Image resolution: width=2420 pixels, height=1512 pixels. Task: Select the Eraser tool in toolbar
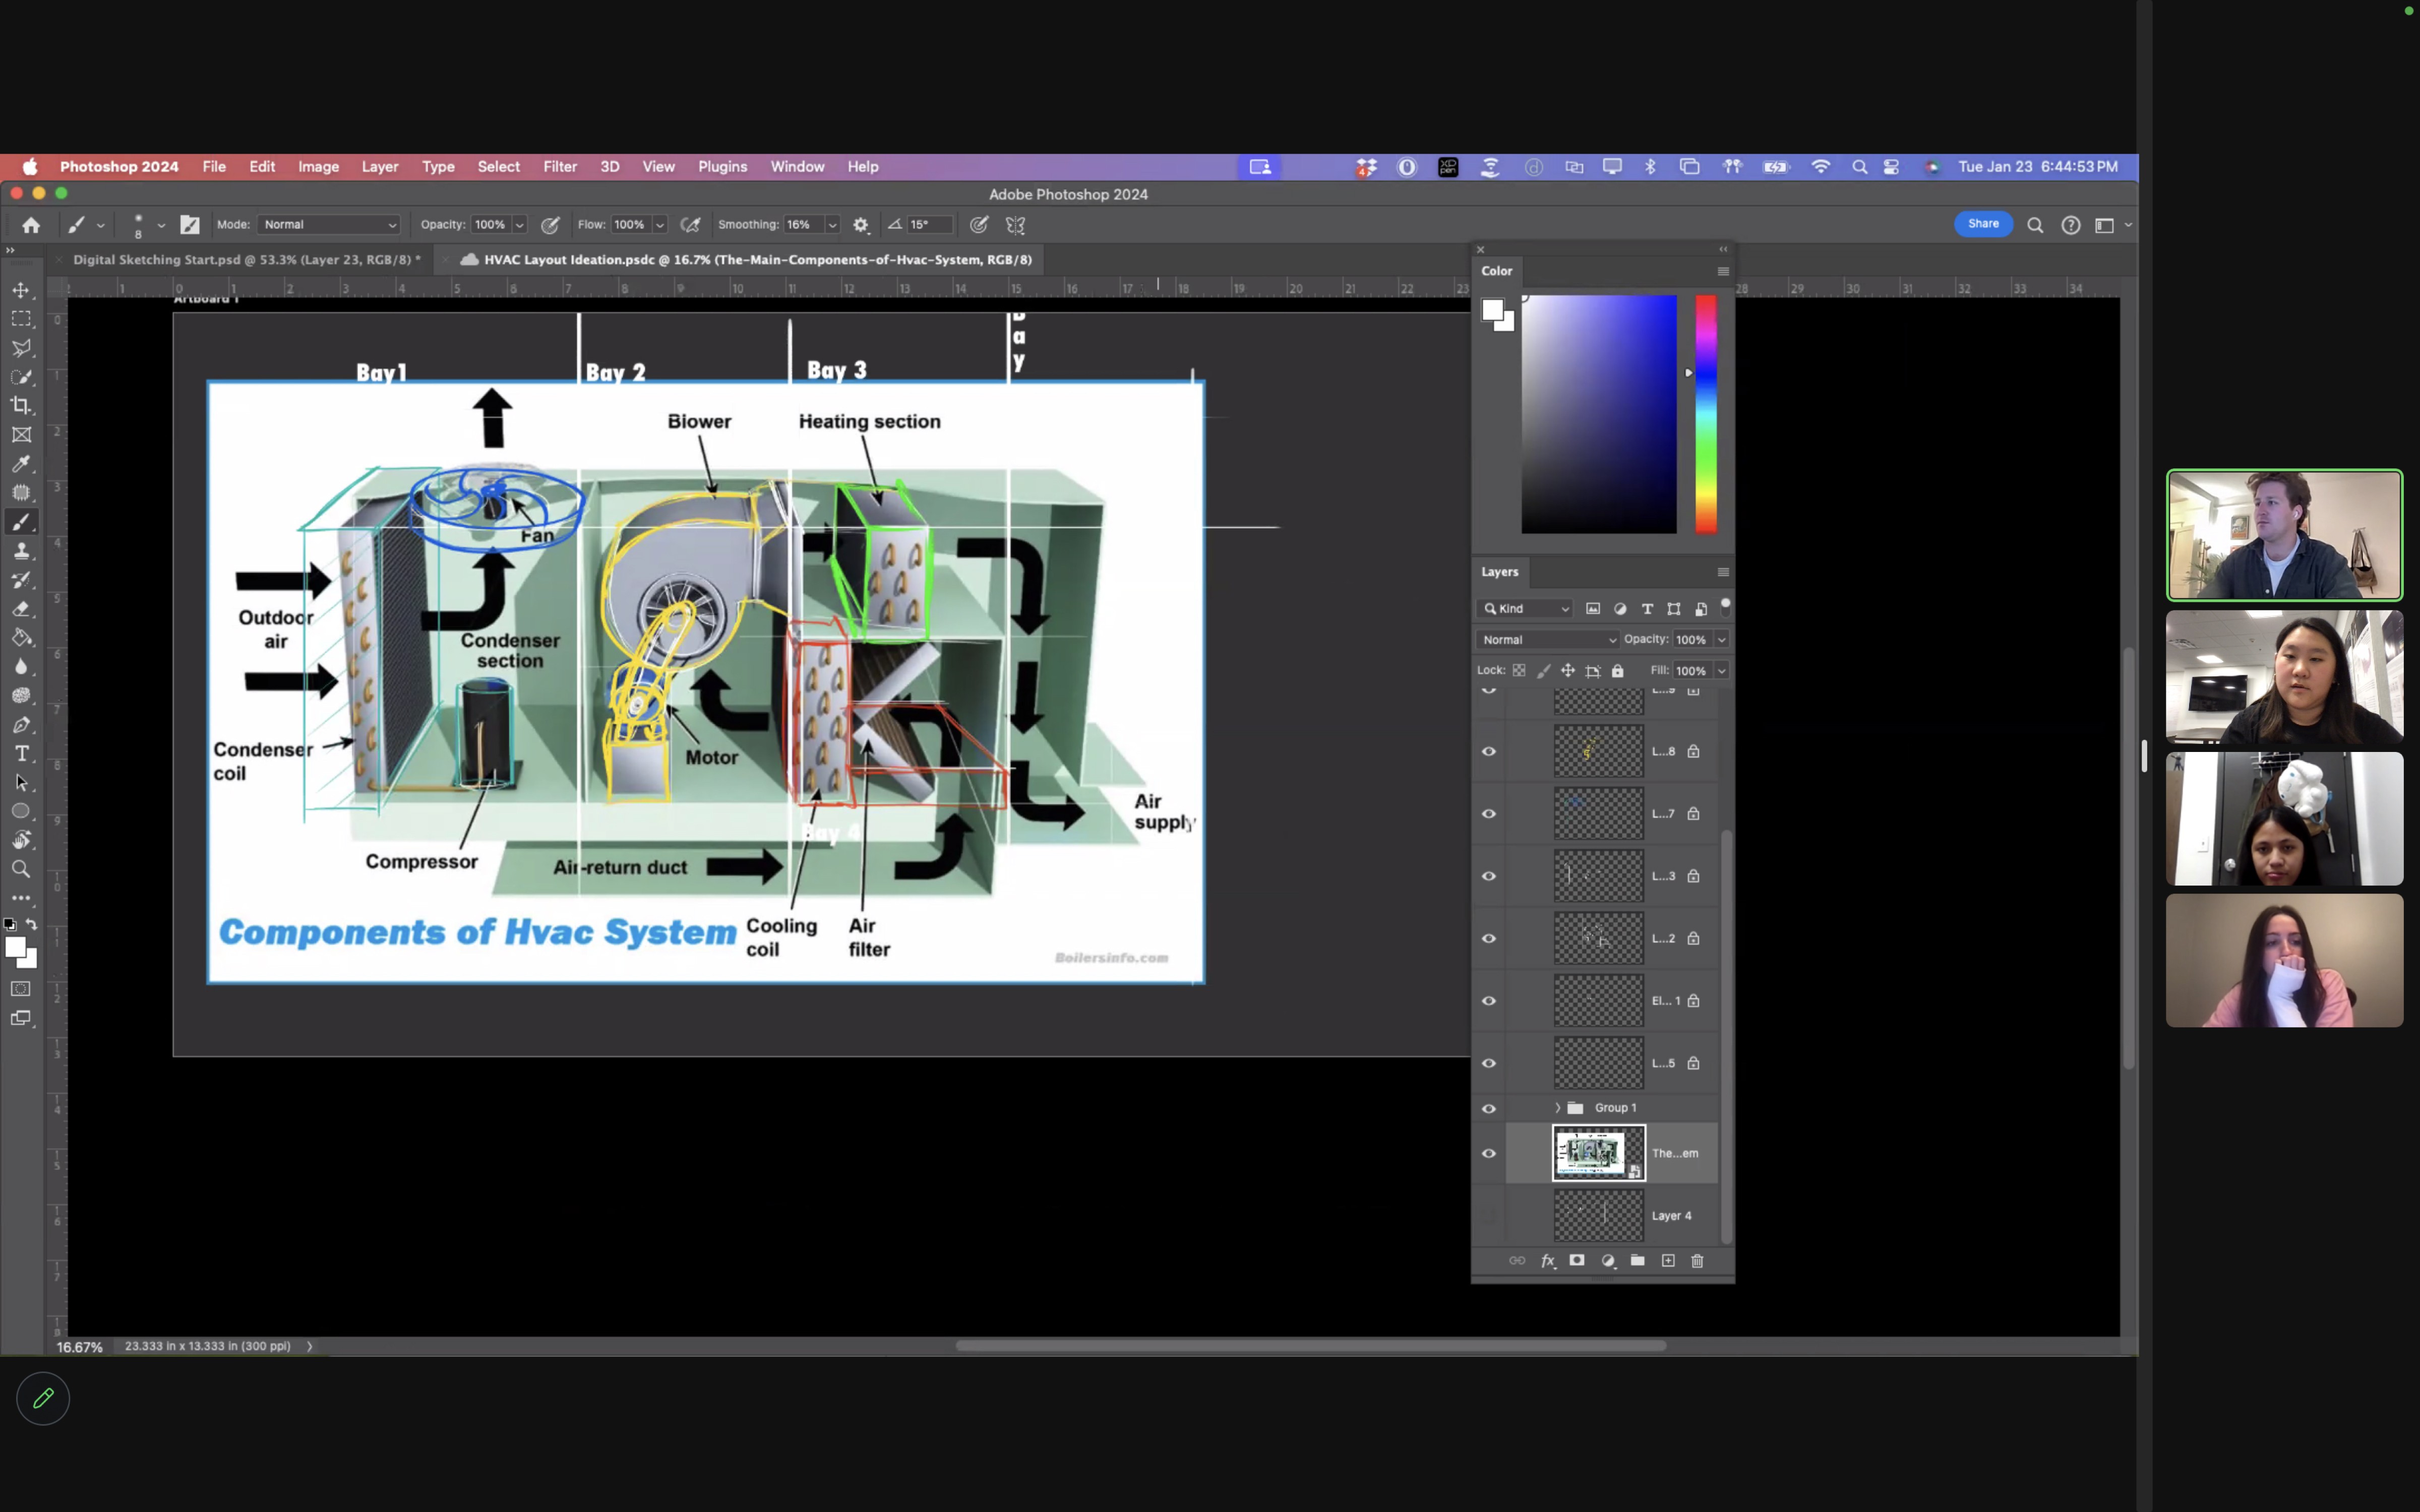pos(23,606)
